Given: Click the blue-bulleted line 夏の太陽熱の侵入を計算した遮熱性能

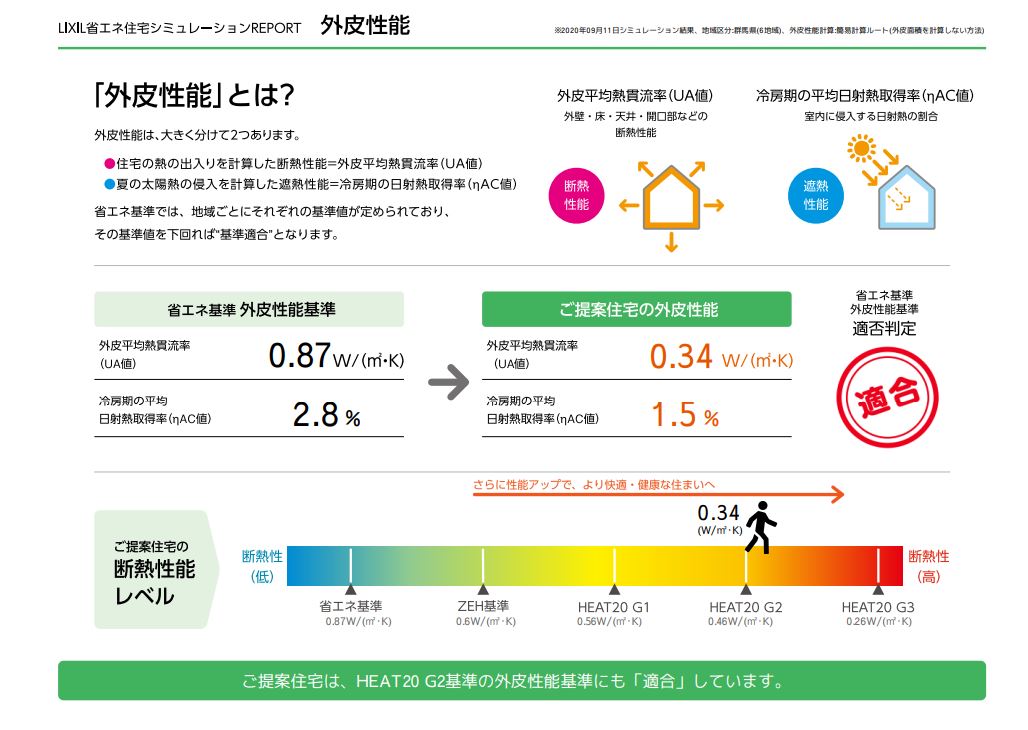Looking at the screenshot, I should tap(311, 184).
